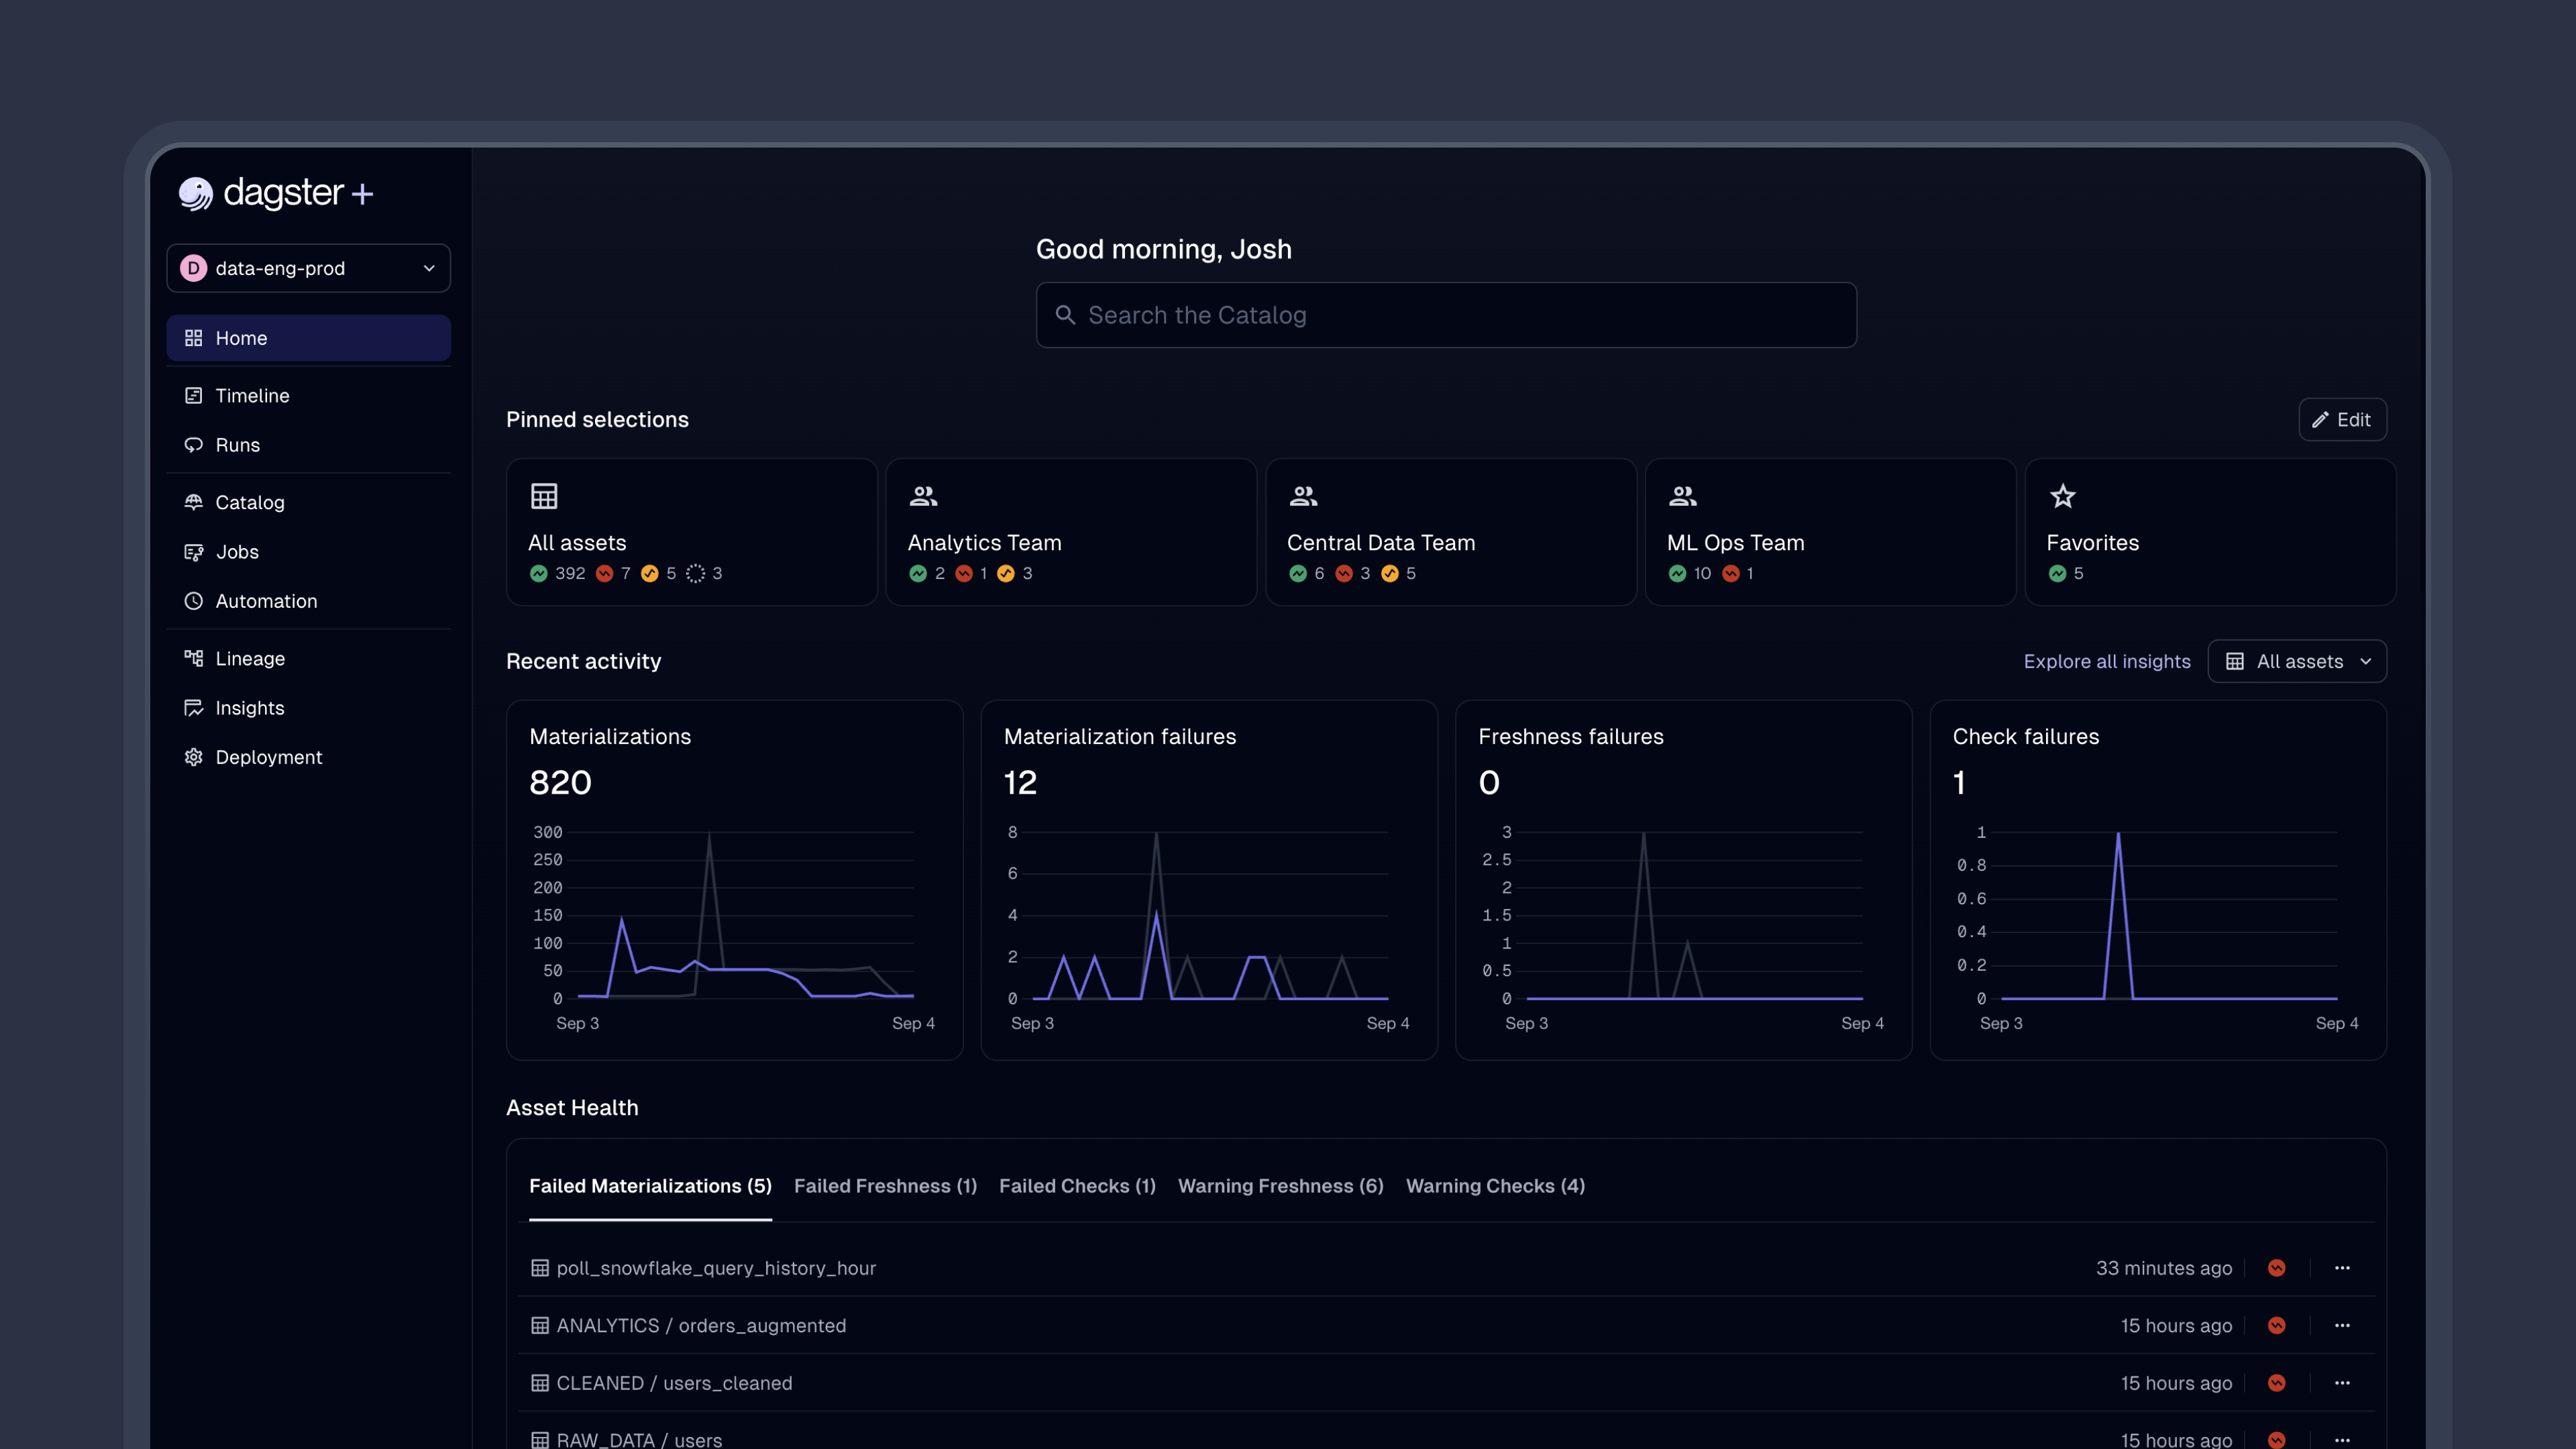Open the Check failures chart card

click(x=2158, y=880)
